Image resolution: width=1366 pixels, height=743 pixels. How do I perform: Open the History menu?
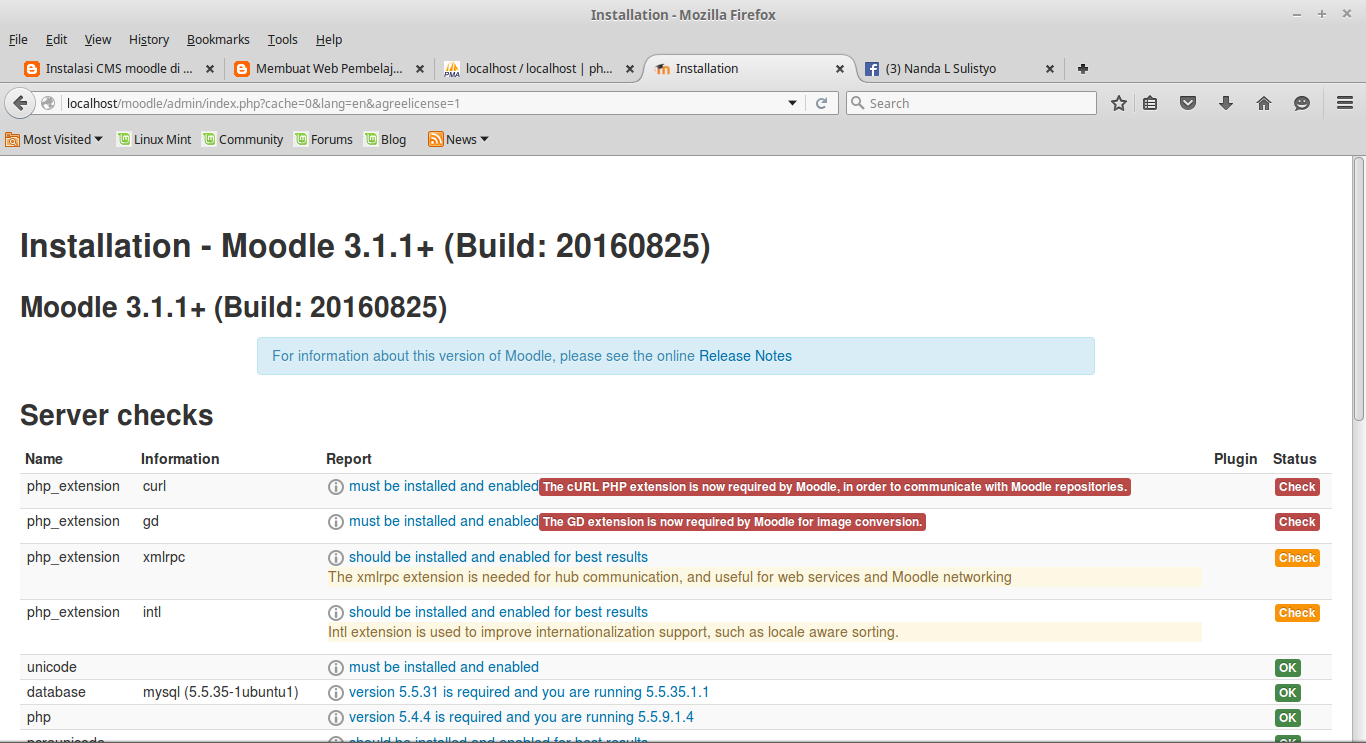(149, 40)
